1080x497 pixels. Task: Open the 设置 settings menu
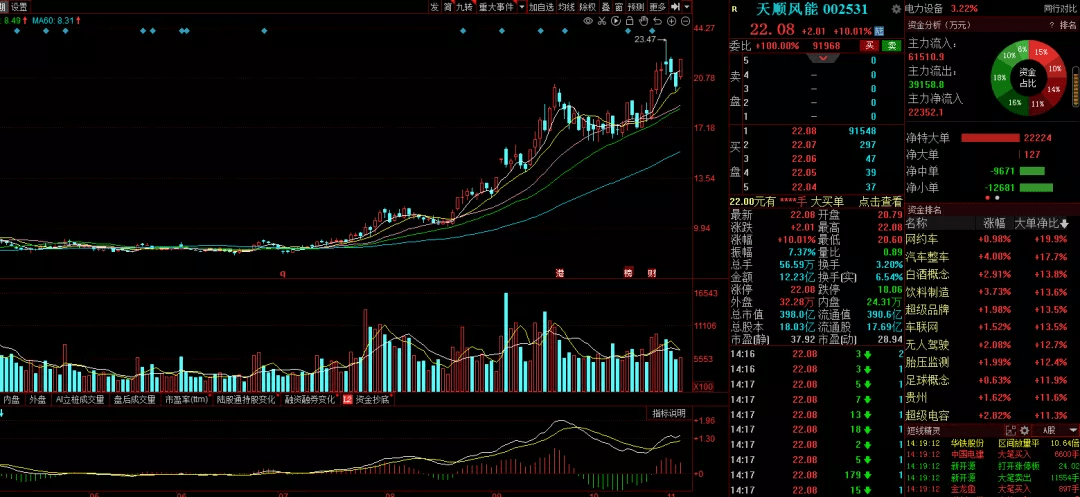point(19,7)
